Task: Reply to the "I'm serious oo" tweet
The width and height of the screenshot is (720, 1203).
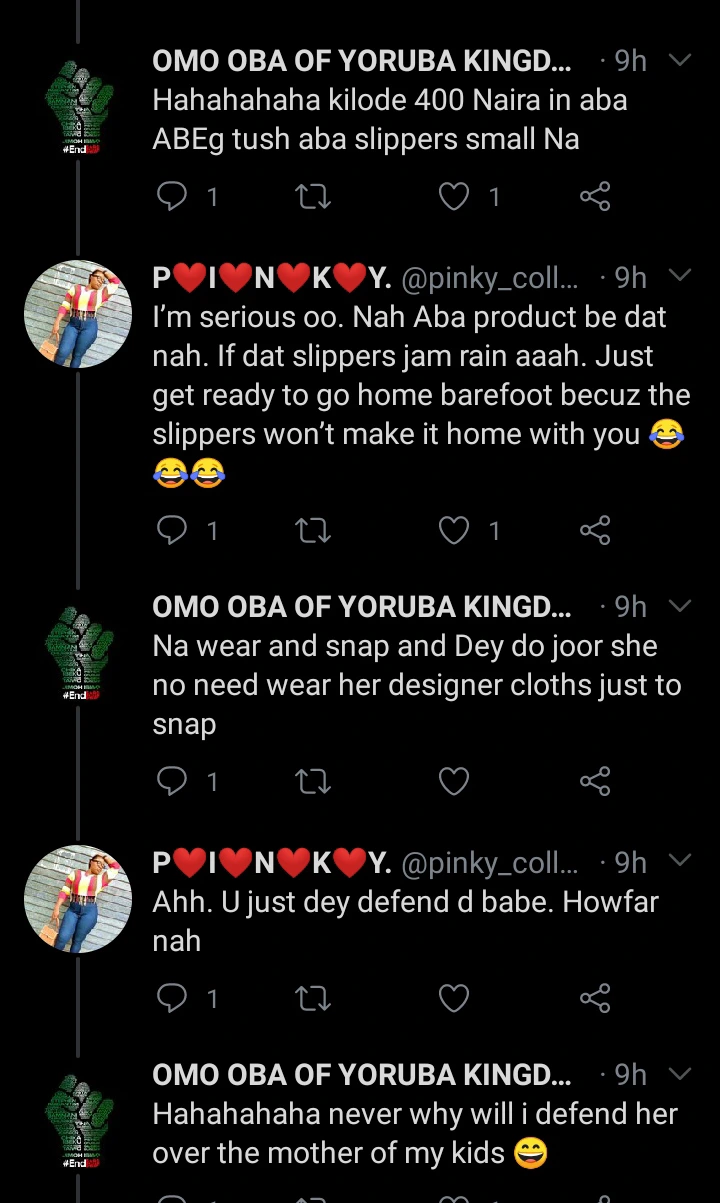Action: (173, 530)
